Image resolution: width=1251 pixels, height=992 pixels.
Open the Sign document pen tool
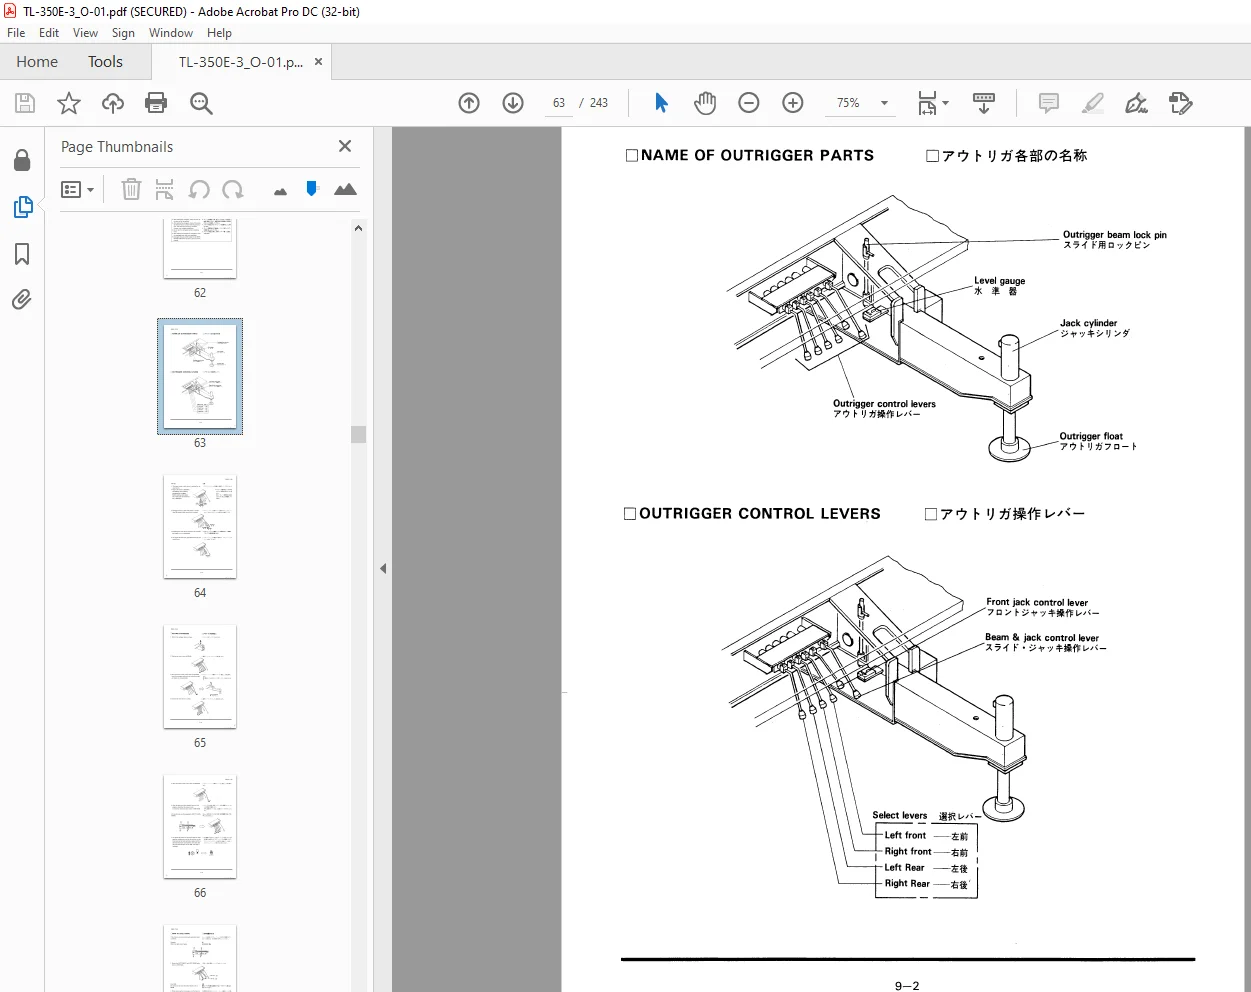point(1136,103)
